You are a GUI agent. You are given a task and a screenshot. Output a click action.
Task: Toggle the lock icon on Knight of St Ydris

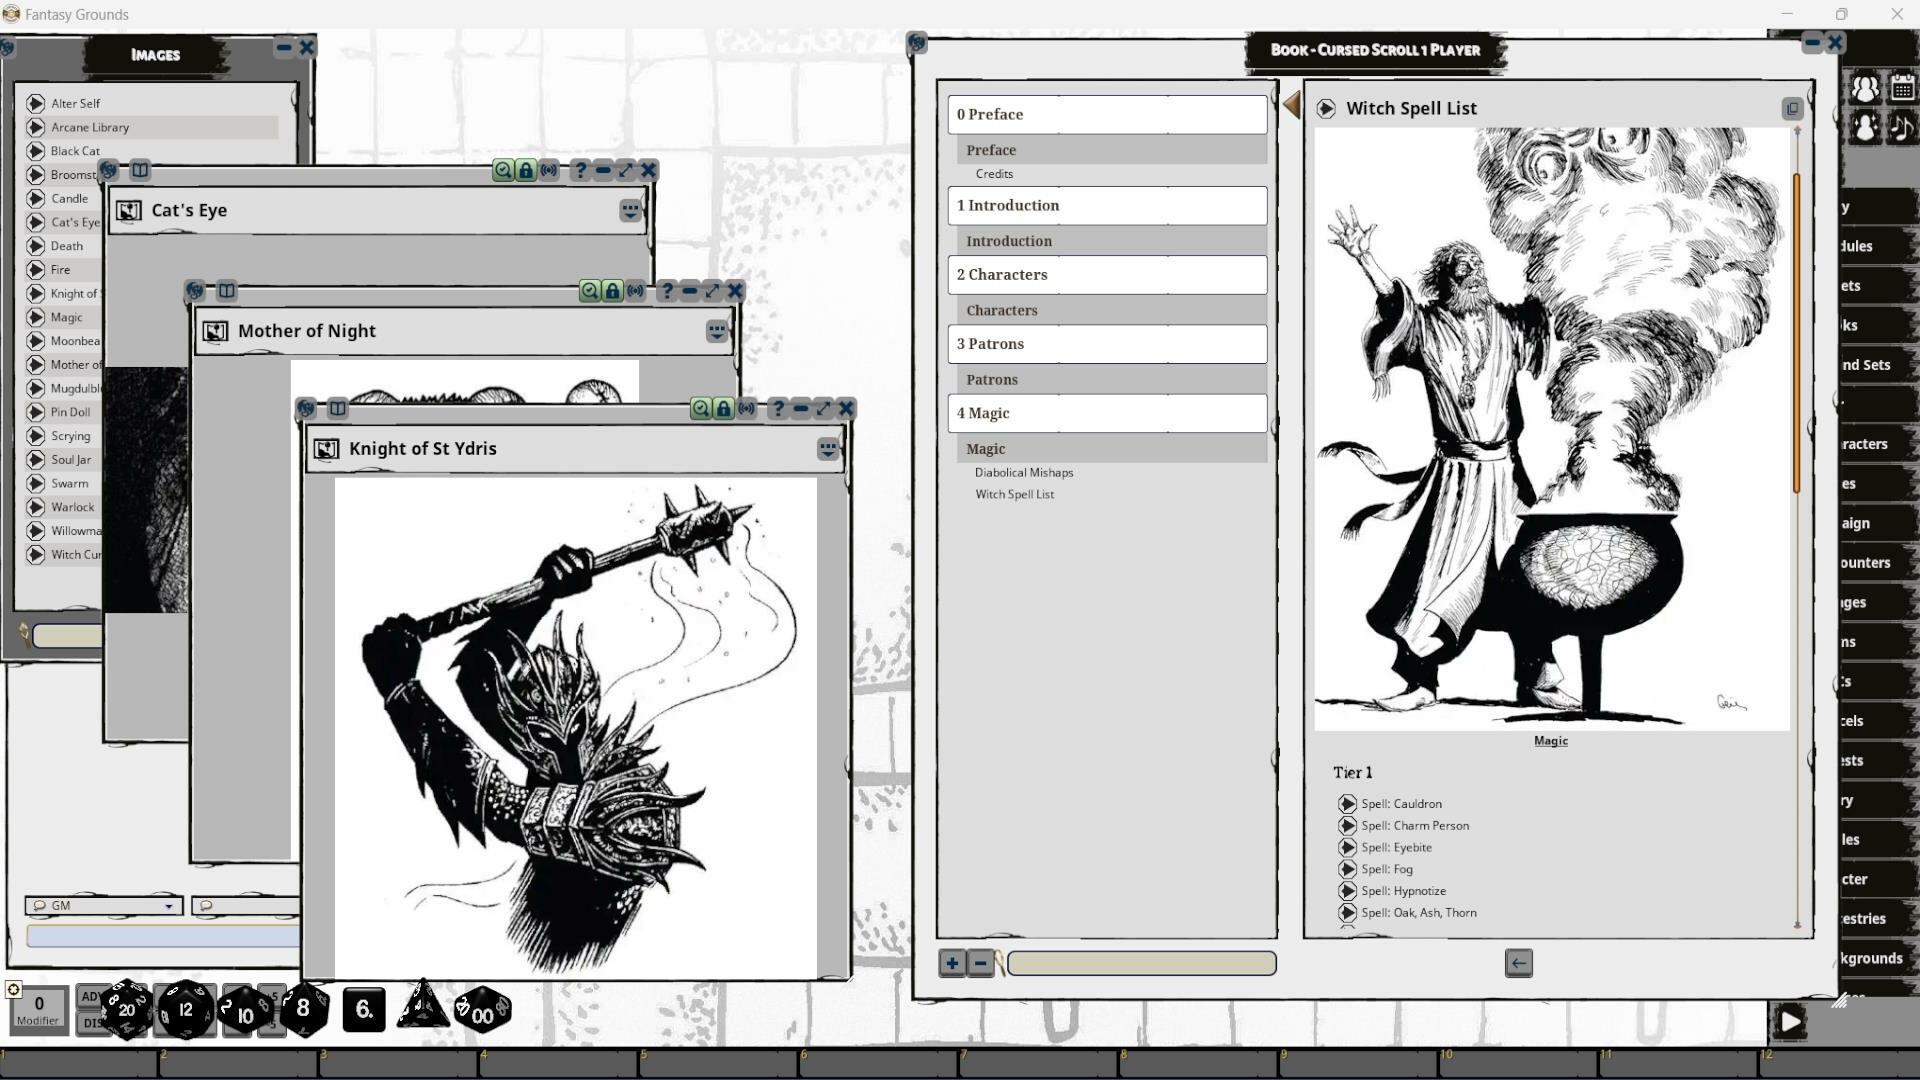[x=723, y=408]
